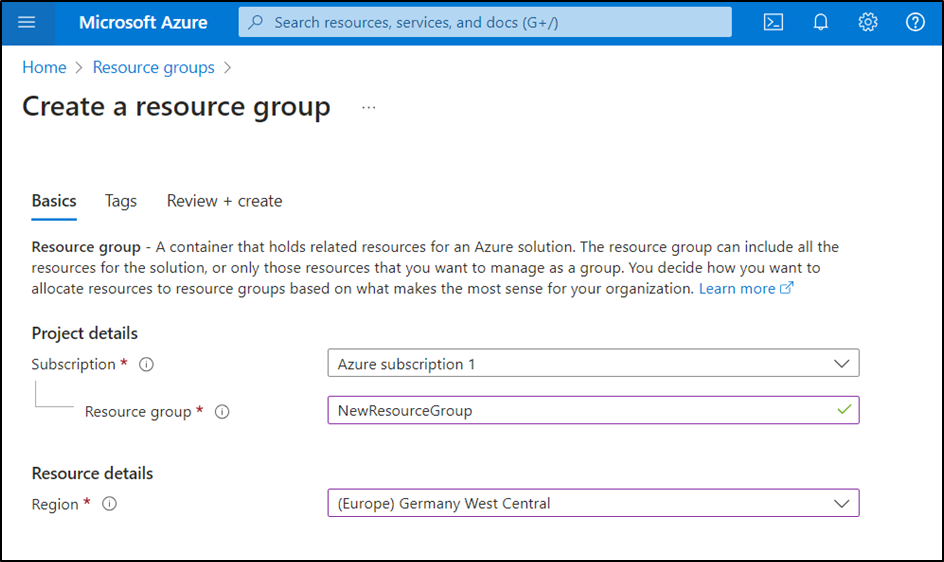Click the Microsoft Azure logo text
Image resolution: width=944 pixels, height=562 pixels.
143,22
